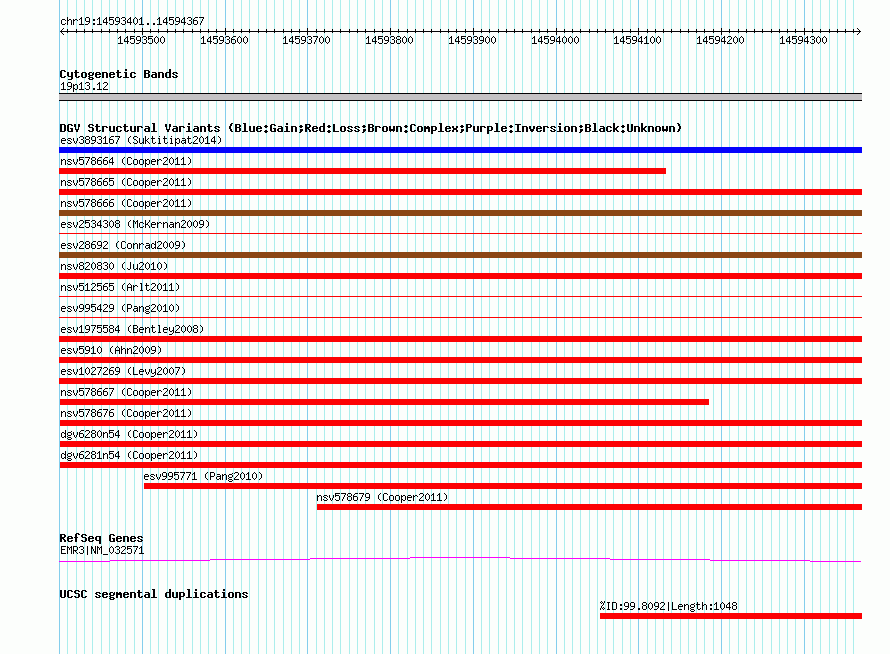Click the 19p13.12 cytogenetic band label

click(84, 86)
